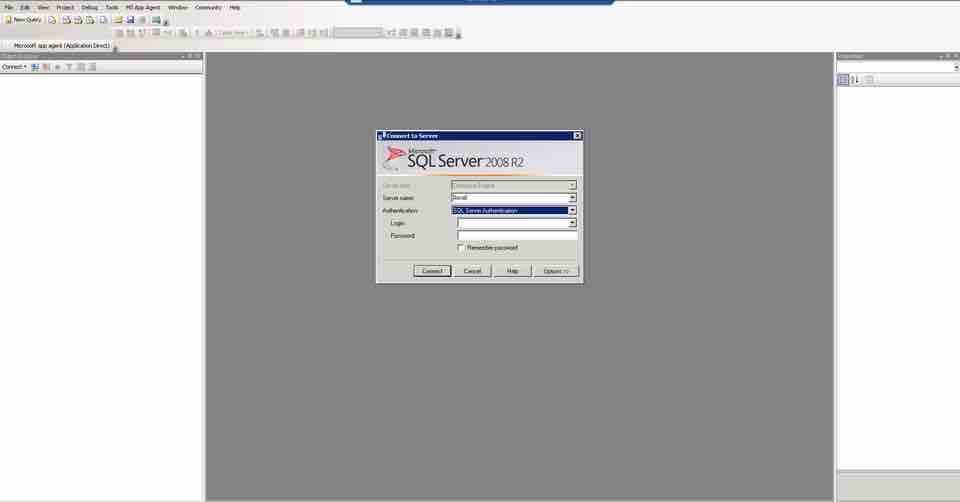The width and height of the screenshot is (960, 502).
Task: Open the Community menu
Action: [208, 7]
